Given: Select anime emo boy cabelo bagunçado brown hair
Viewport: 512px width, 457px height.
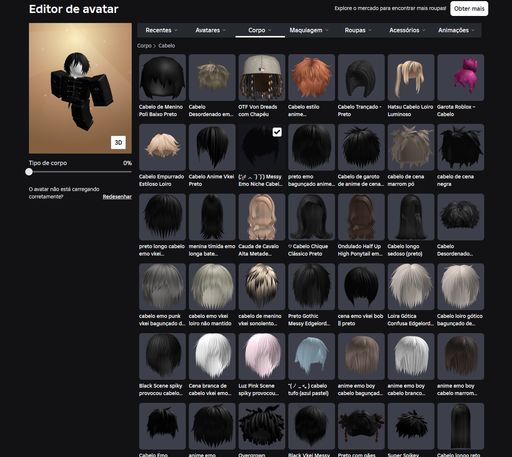Looking at the screenshot, I should 361,356.
